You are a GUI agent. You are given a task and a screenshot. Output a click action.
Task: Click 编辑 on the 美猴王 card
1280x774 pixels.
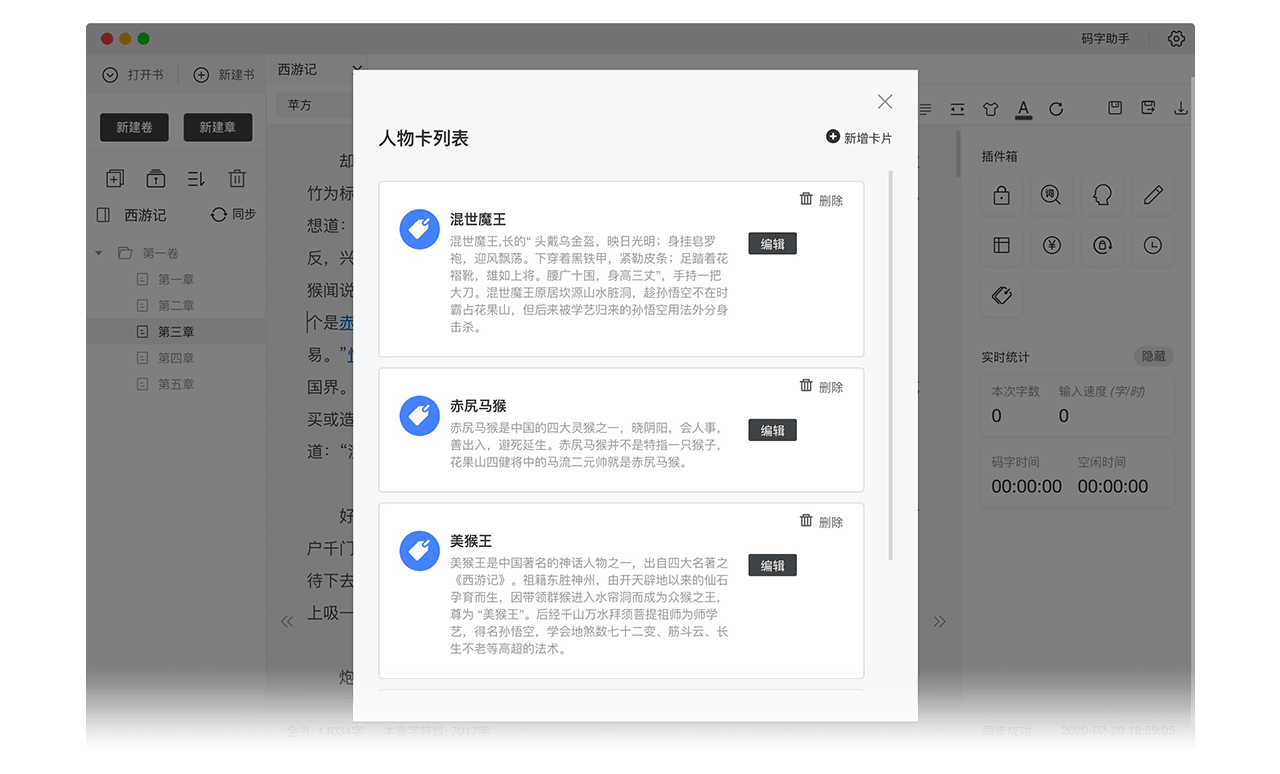click(x=772, y=565)
